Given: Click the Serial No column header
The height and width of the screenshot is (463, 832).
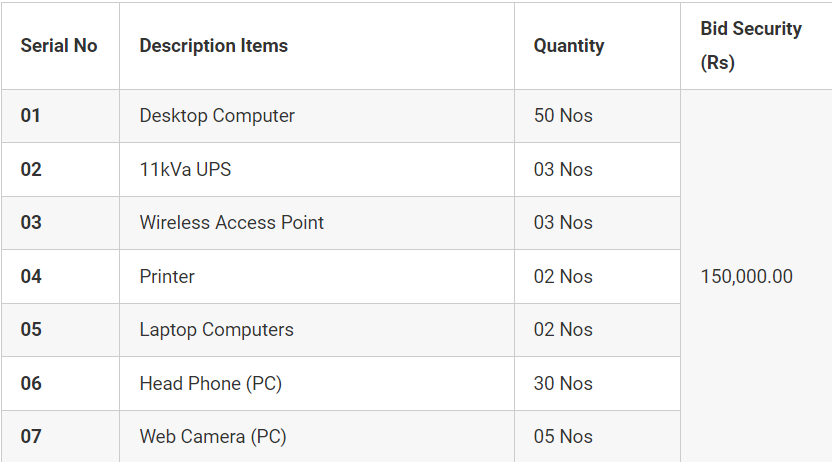Looking at the screenshot, I should coord(59,46).
